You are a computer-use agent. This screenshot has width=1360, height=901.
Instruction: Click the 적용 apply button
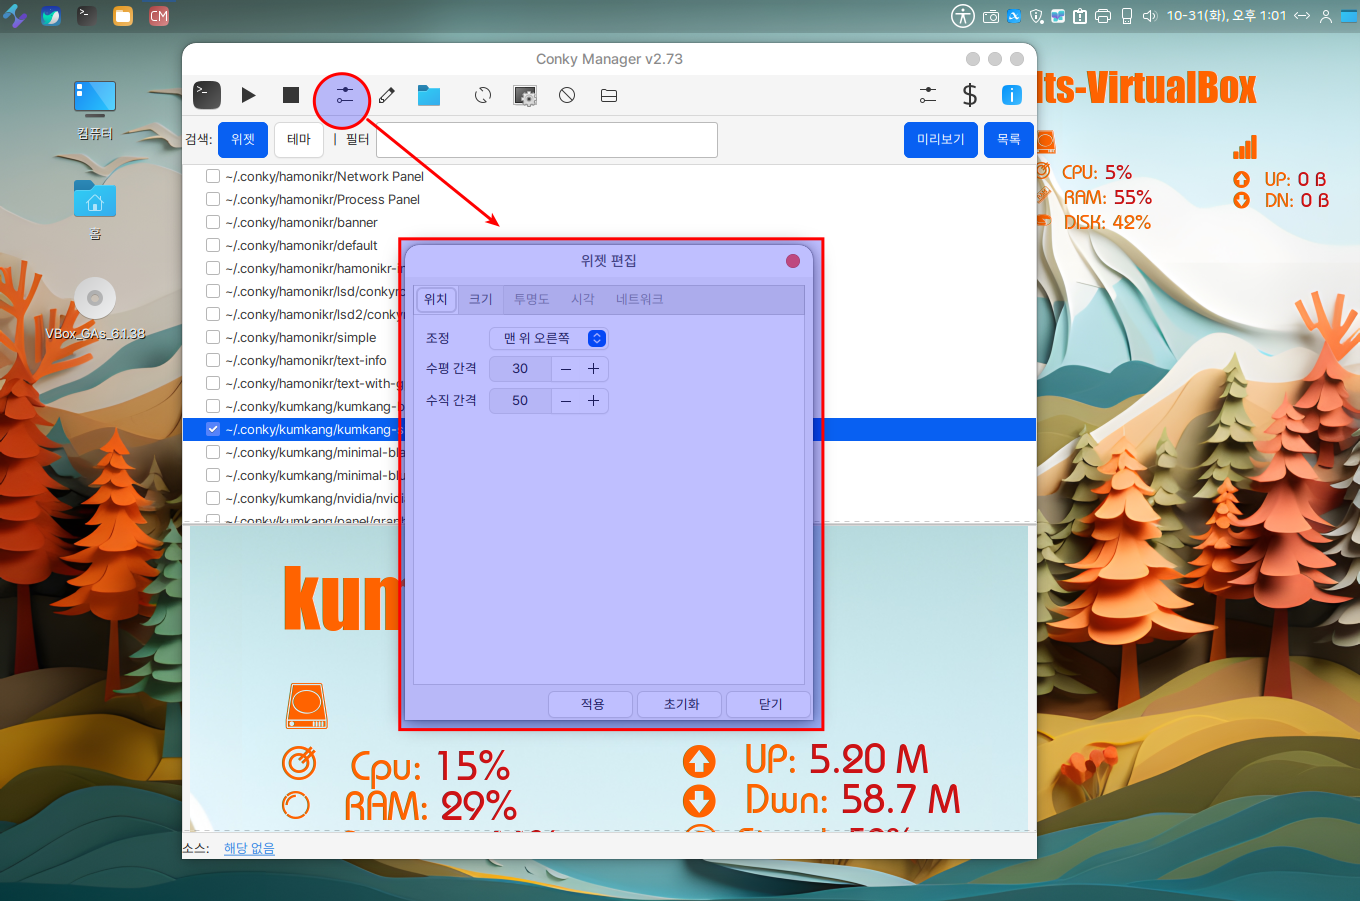[x=592, y=704]
